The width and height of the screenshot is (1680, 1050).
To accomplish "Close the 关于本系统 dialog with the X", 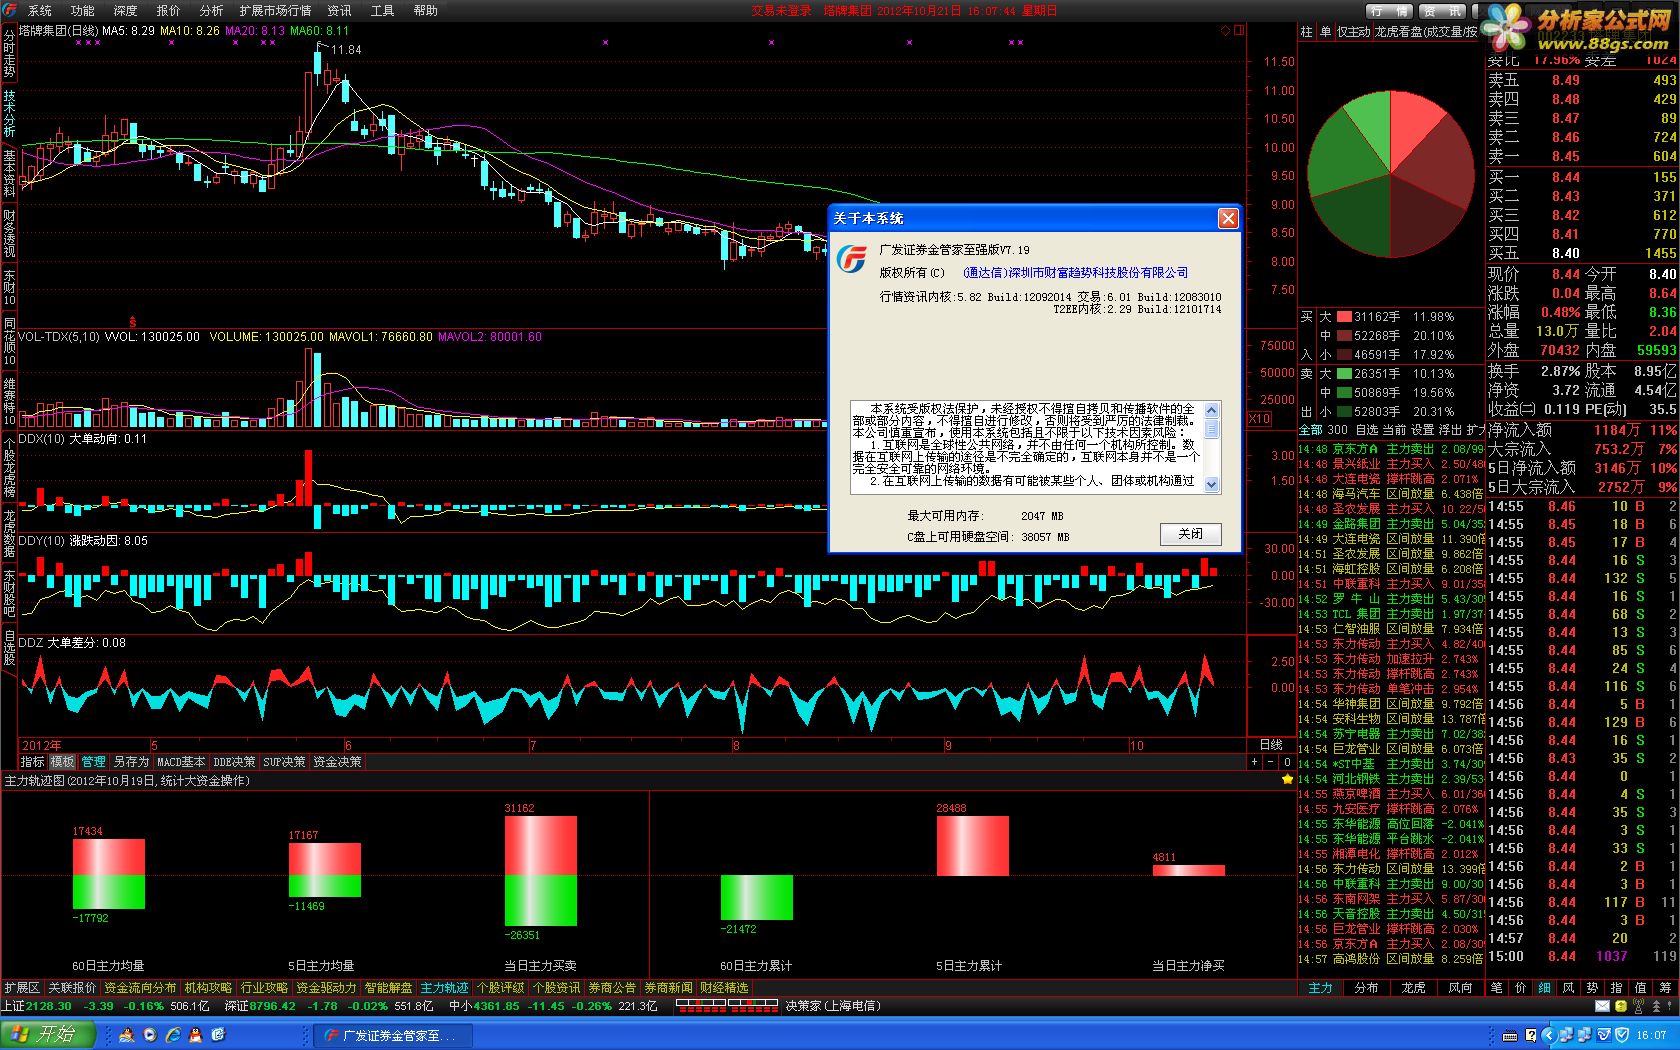I will pos(1228,218).
